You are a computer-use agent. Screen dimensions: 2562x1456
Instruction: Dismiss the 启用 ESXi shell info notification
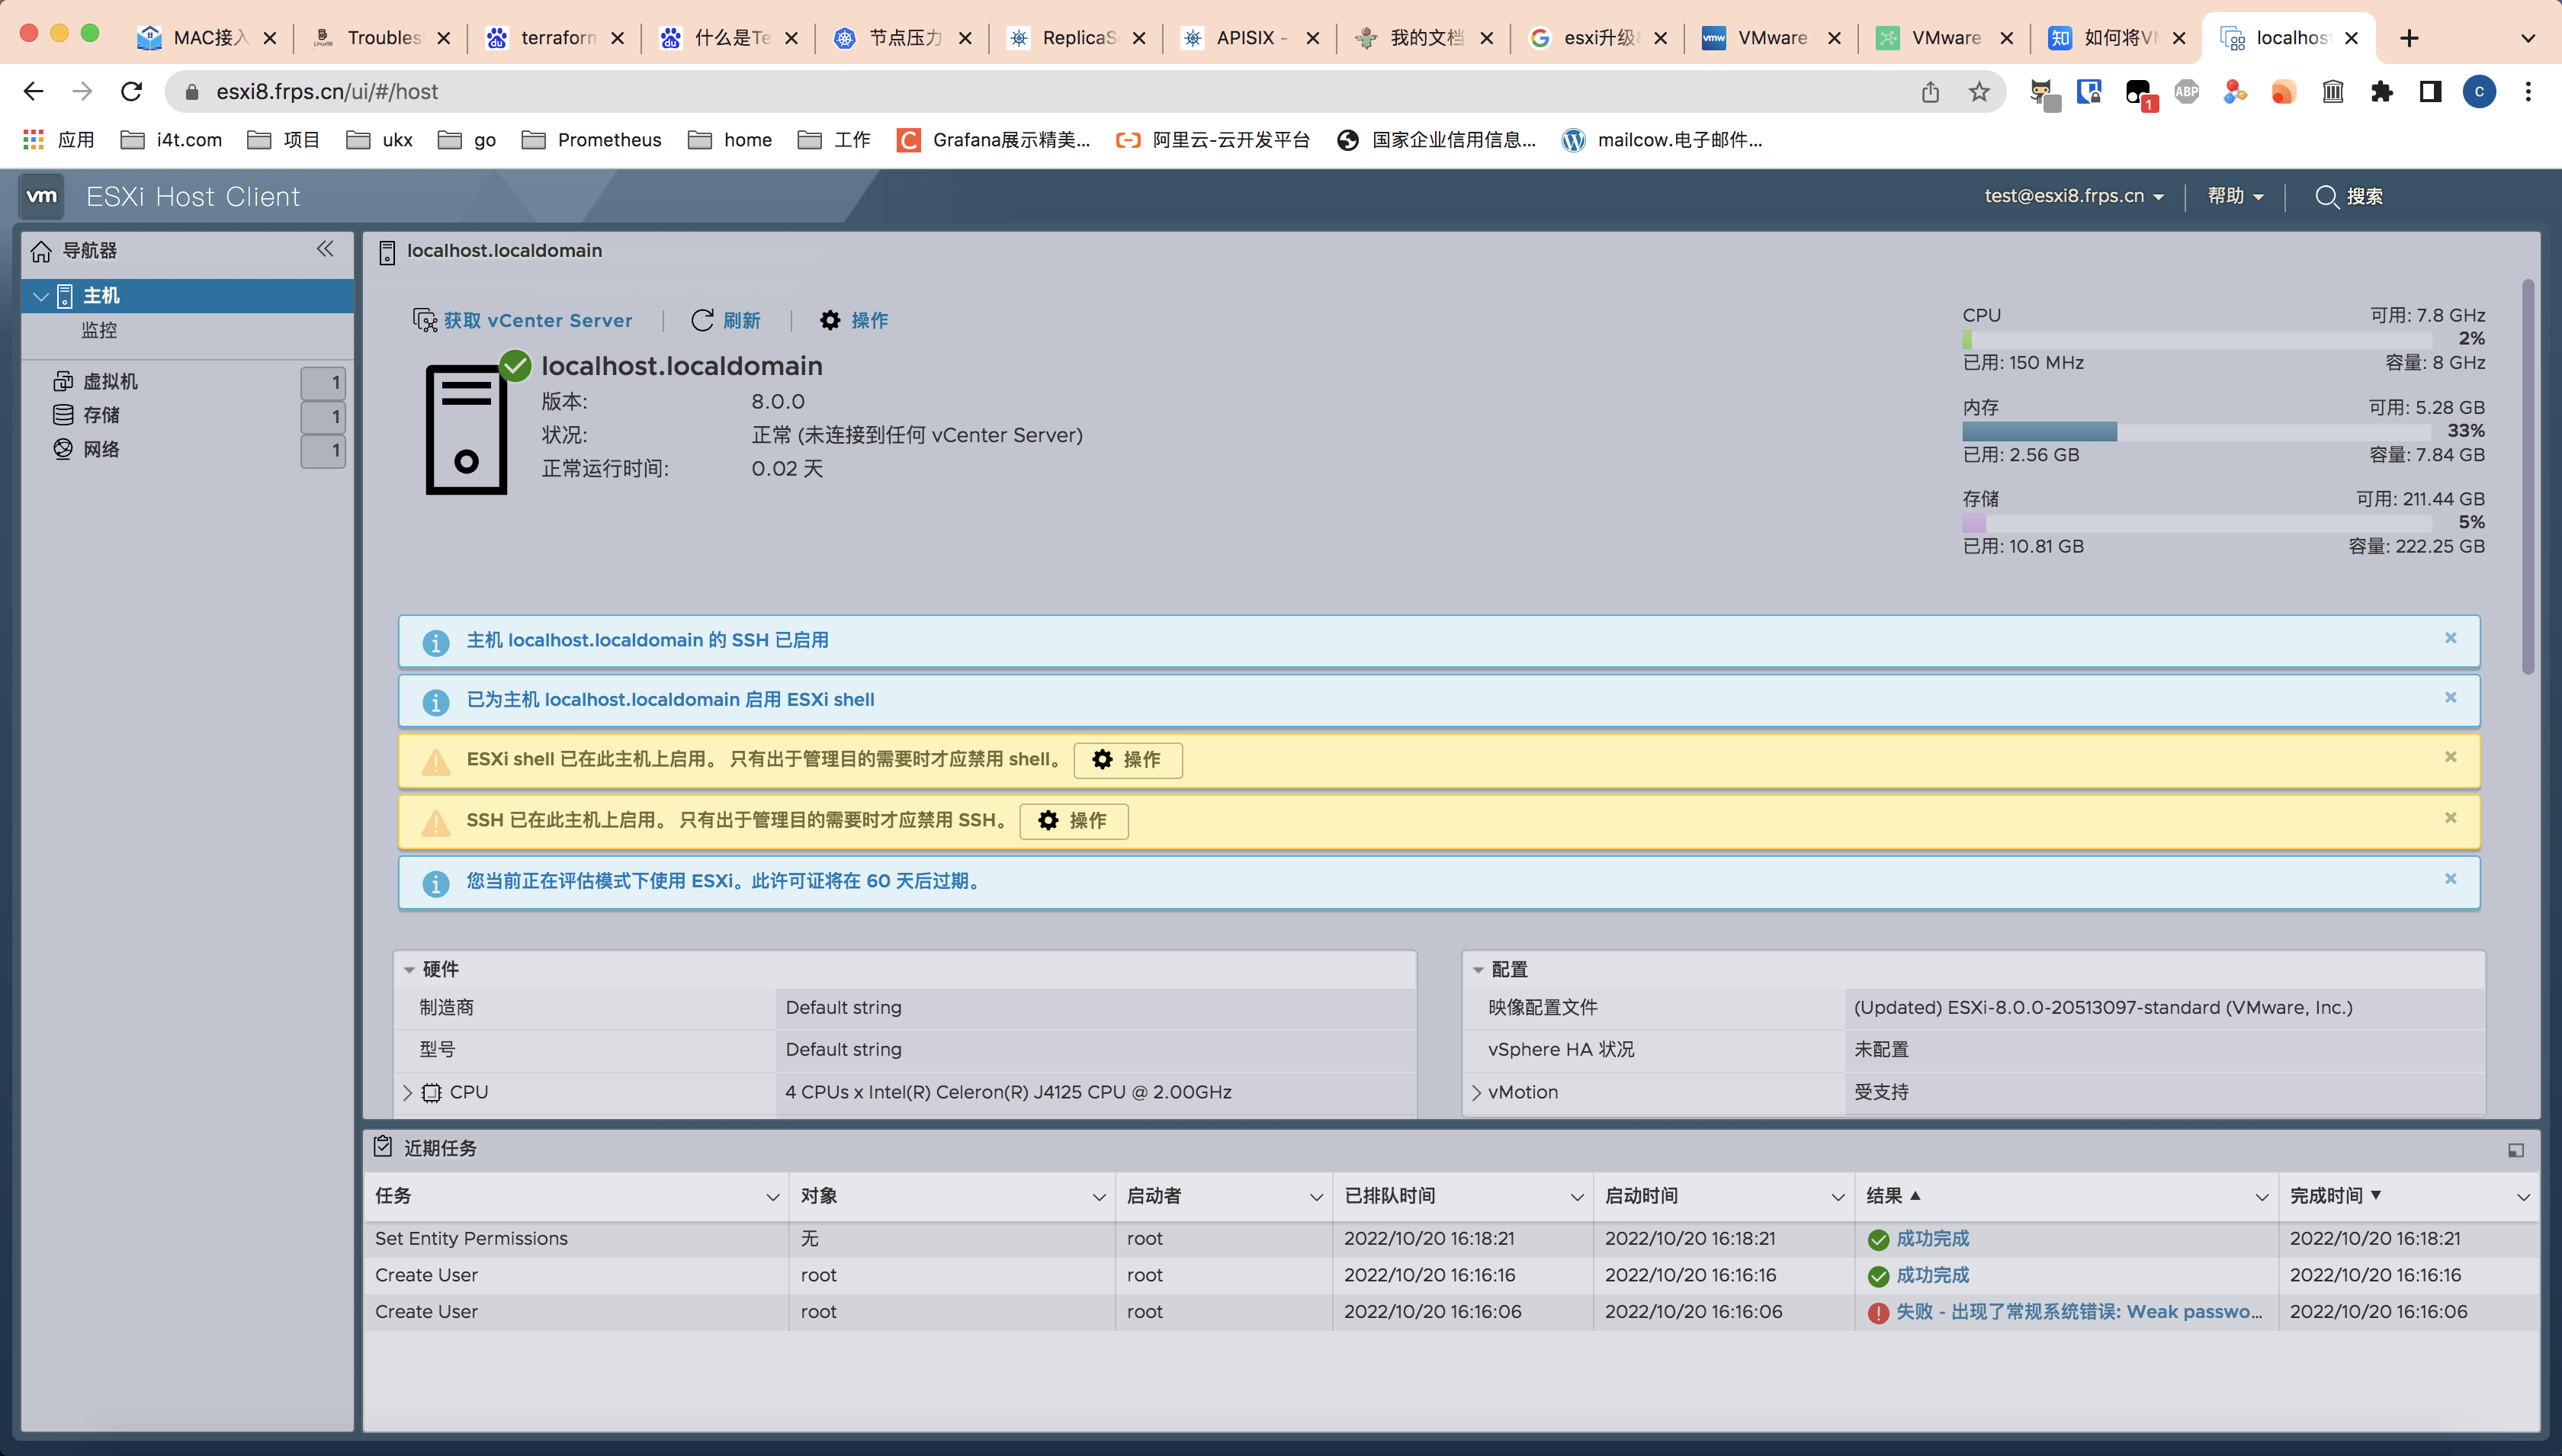[x=2450, y=697]
